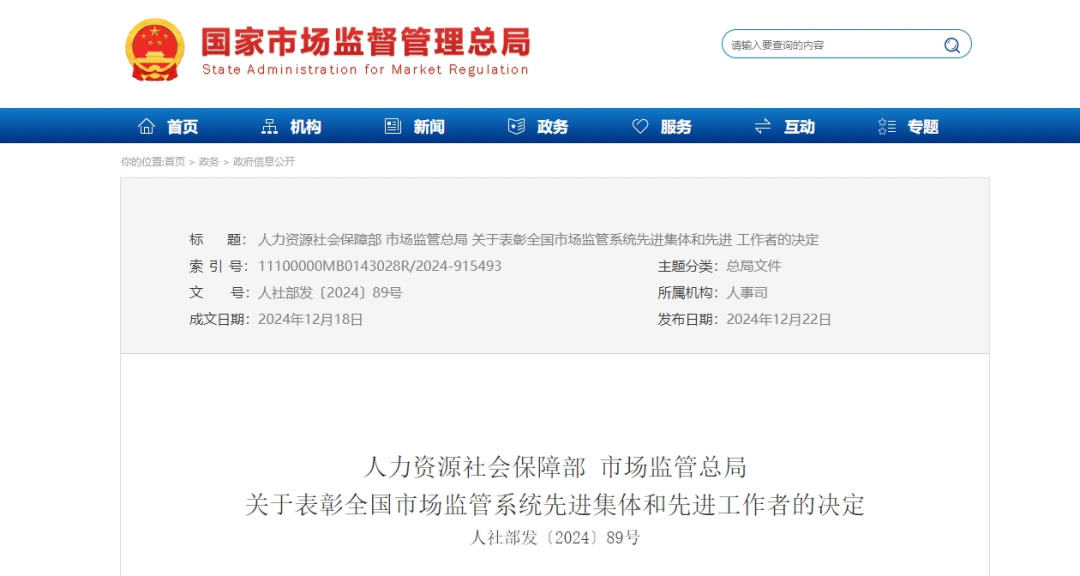Screen dimensions: 1080x576
Task: Click the topic category value 总局文件
Action: click(754, 266)
